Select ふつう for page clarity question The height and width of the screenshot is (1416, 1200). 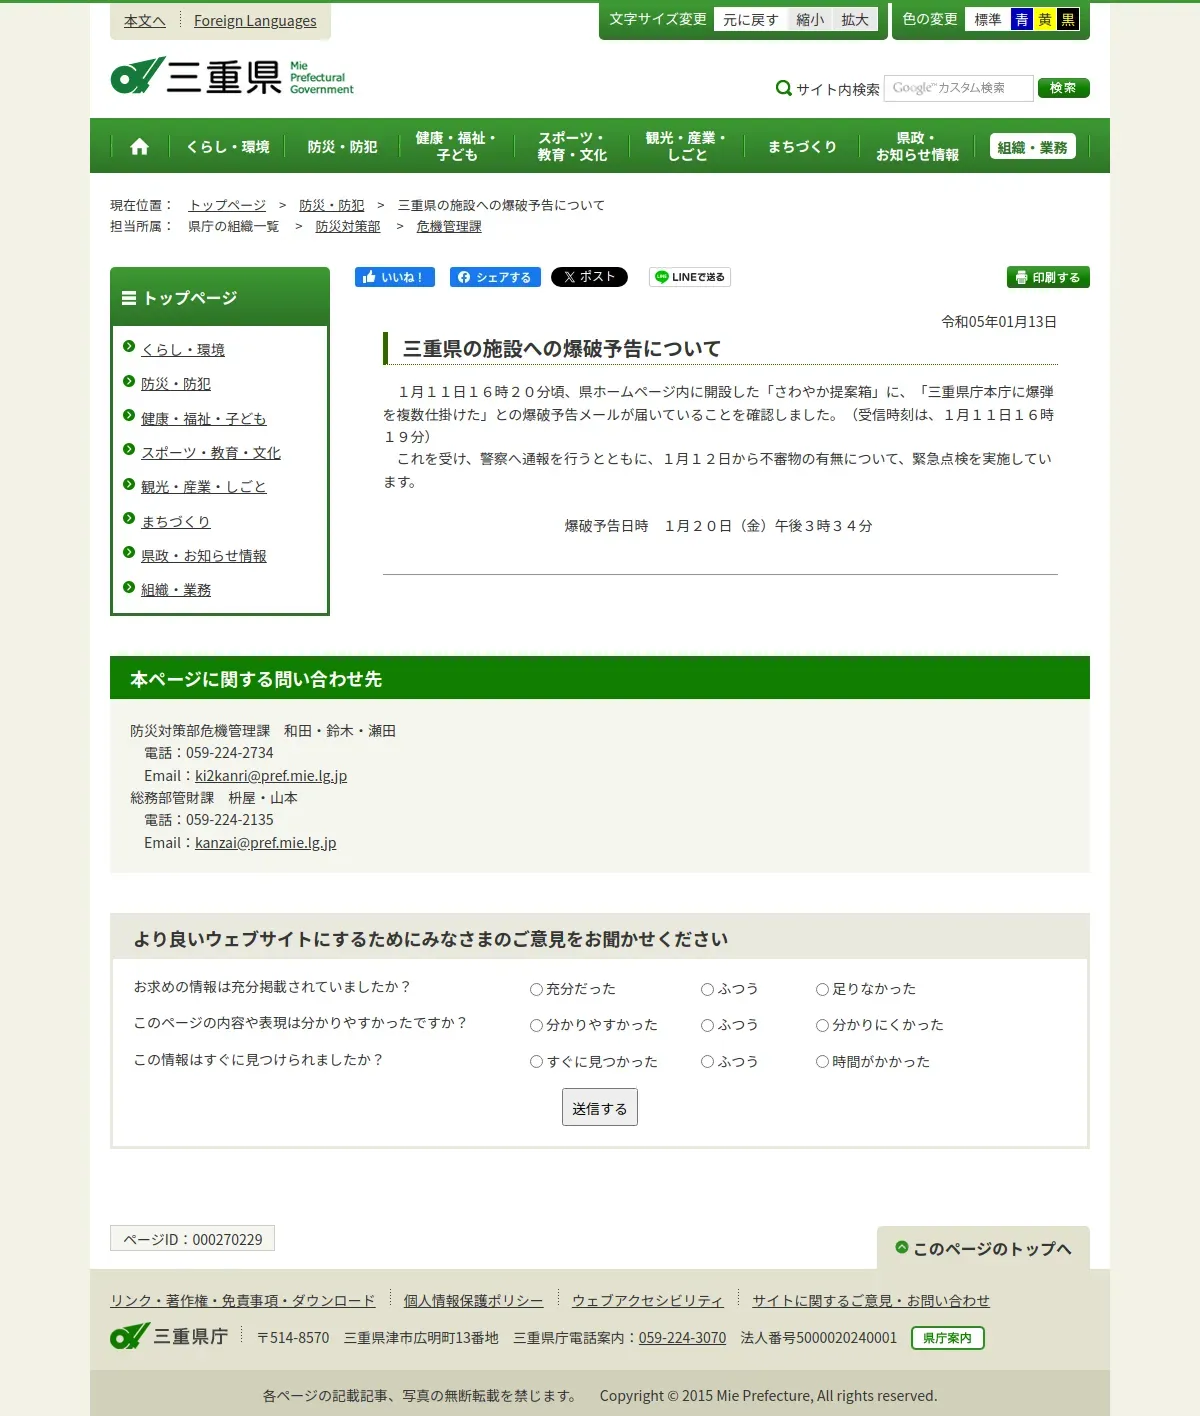tap(707, 1025)
